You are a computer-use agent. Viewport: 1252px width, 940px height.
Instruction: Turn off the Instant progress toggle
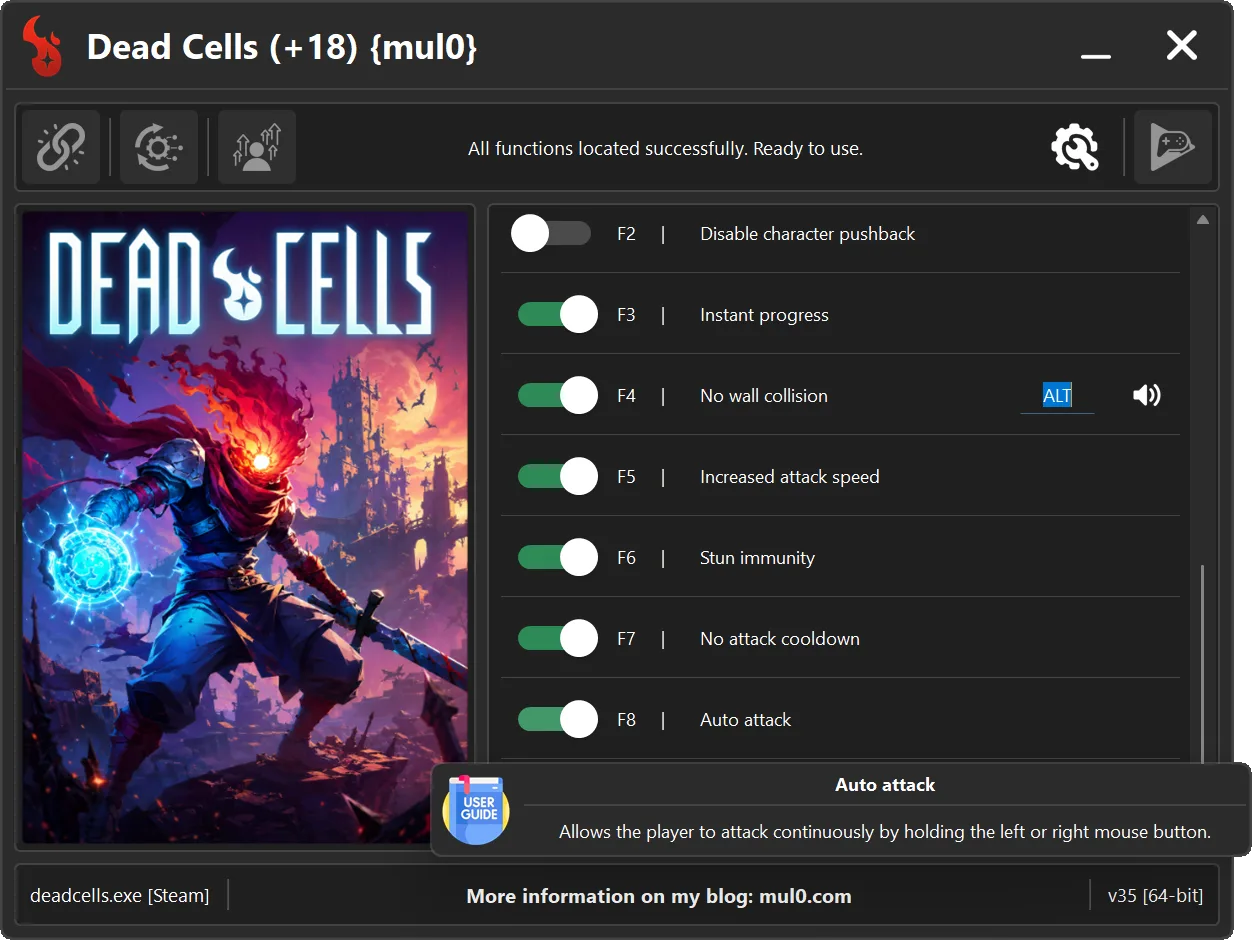[558, 315]
